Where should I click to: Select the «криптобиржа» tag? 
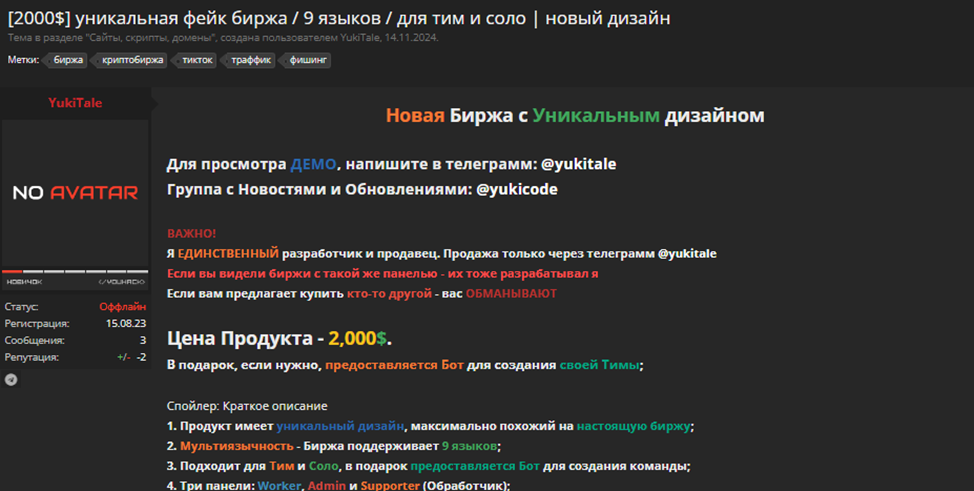(x=131, y=60)
